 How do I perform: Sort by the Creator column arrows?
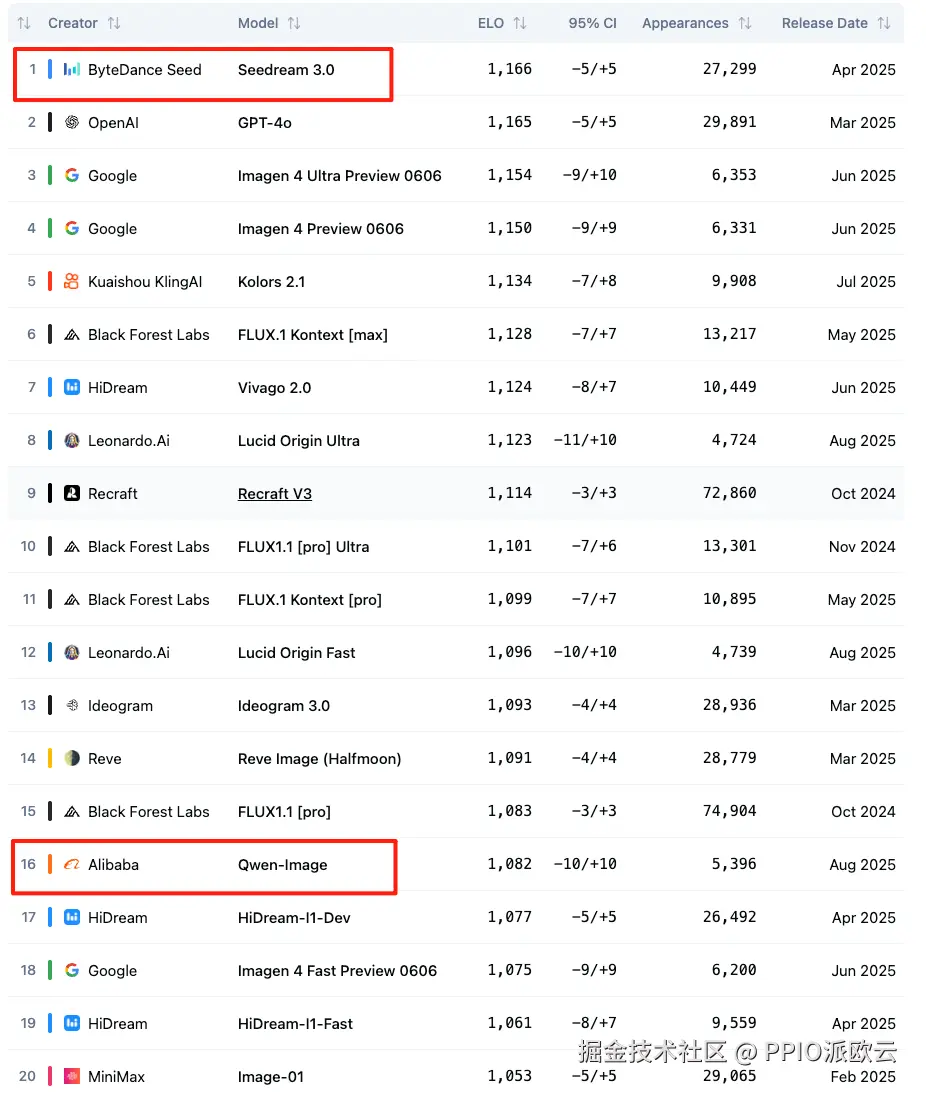pos(114,23)
